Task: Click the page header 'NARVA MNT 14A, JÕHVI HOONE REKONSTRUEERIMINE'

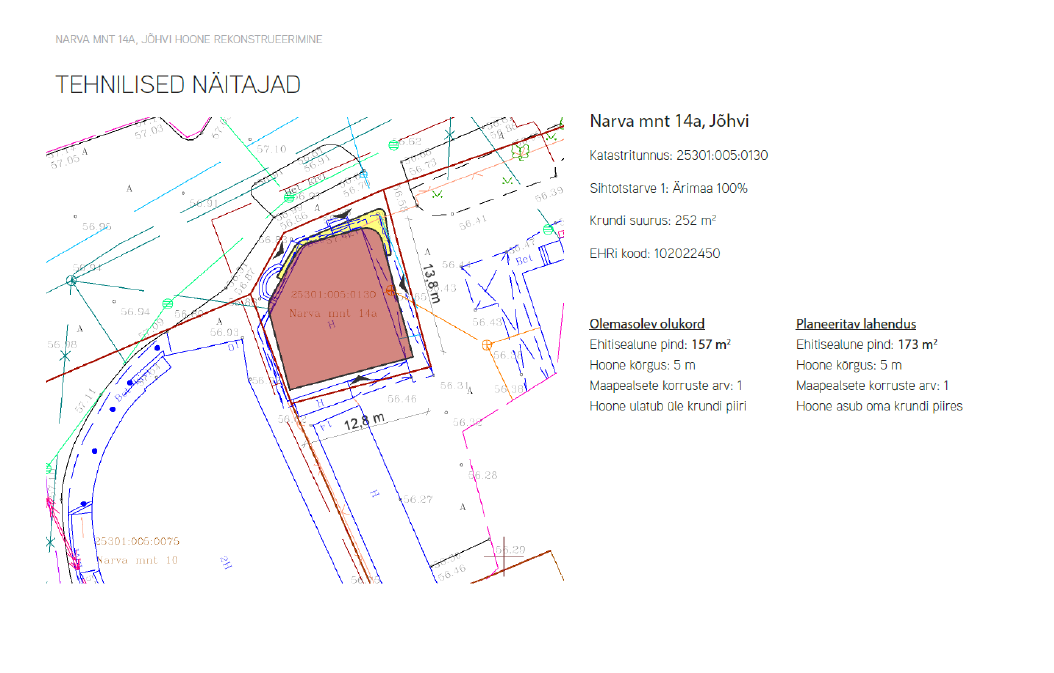Action: (189, 39)
